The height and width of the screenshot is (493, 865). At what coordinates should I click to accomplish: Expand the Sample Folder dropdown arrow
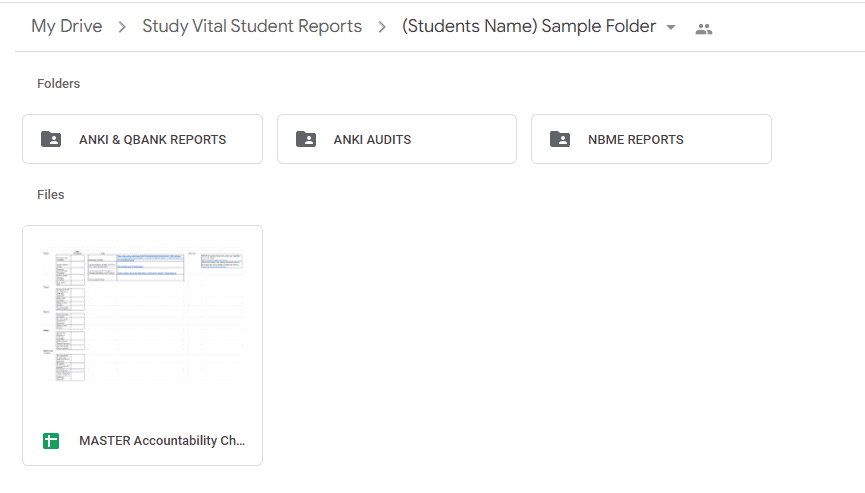[671, 27]
